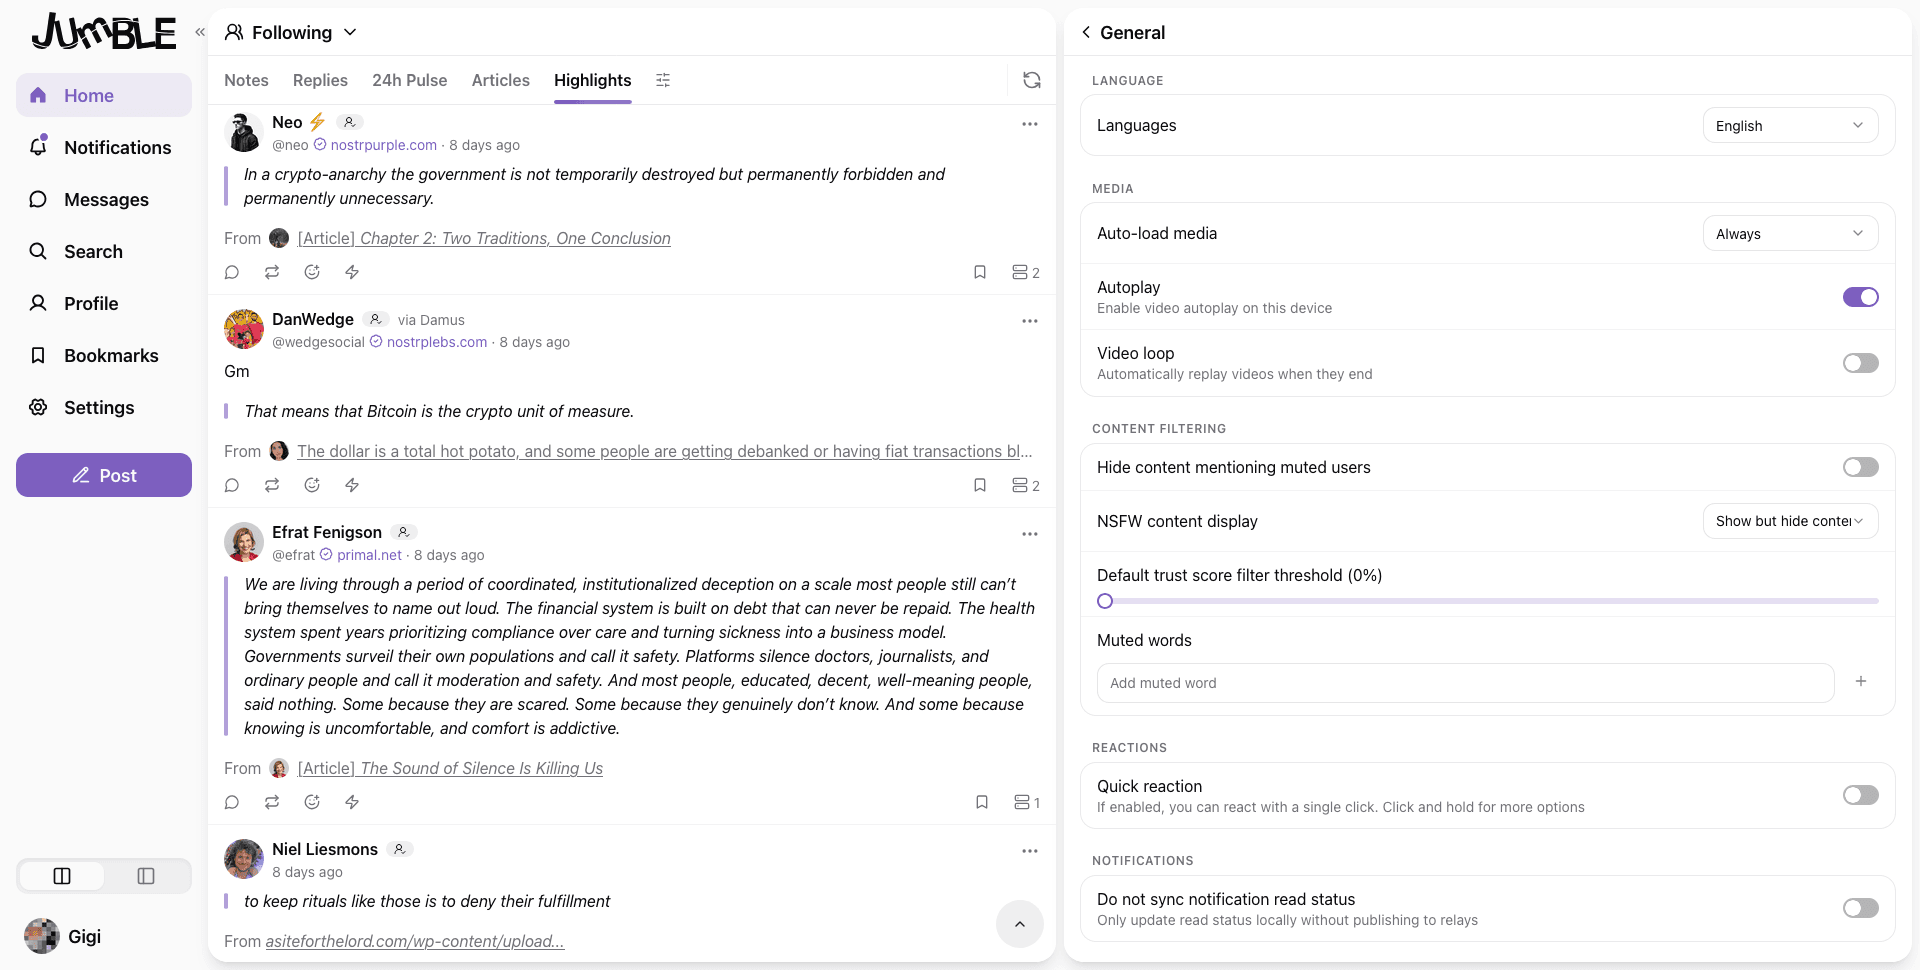Open Search in the sidebar

104,251
